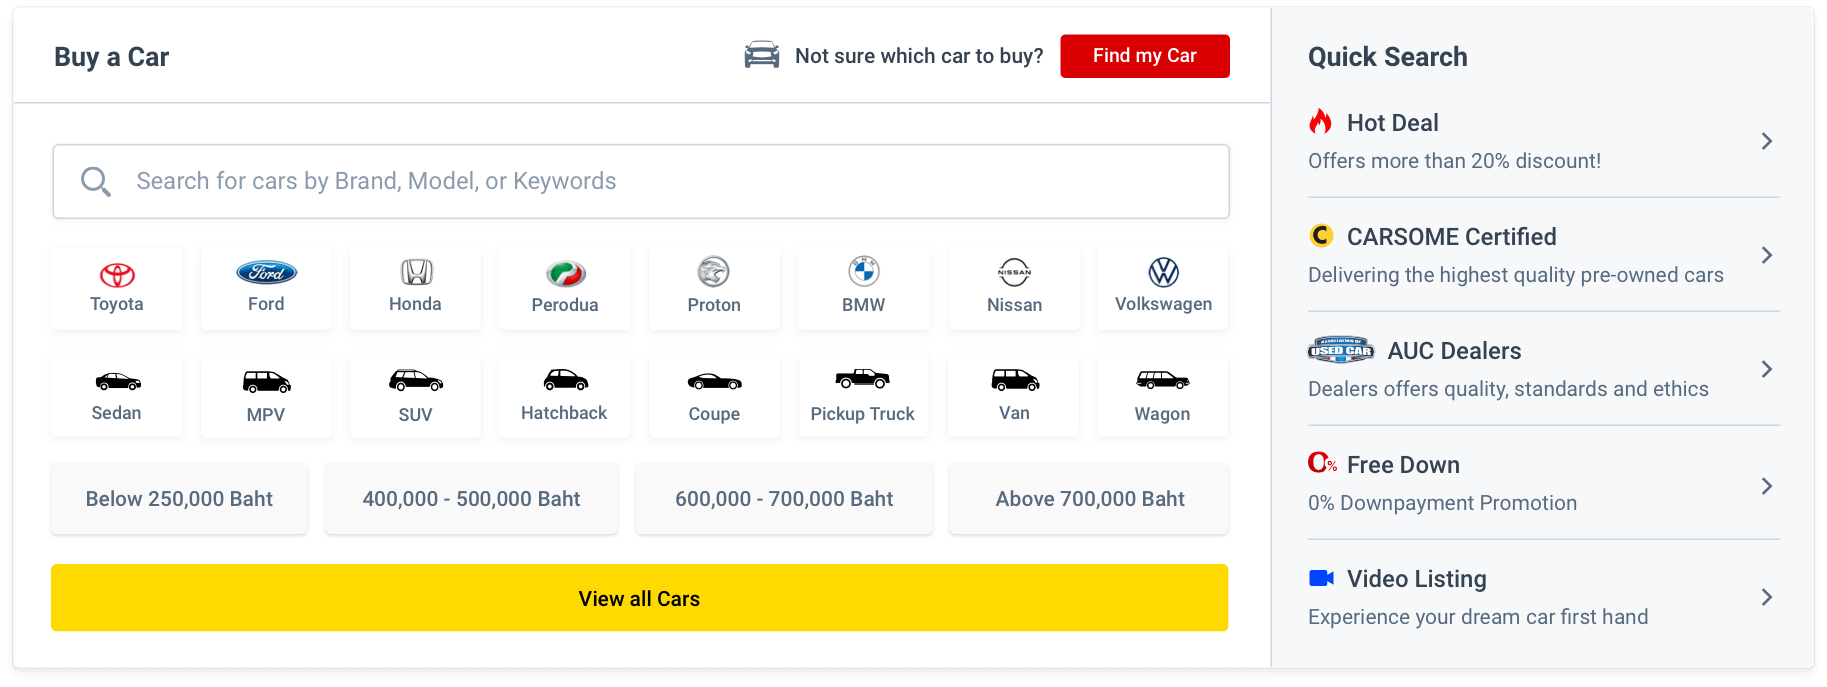Choose the BMW logo tile
This screenshot has width=1827, height=687.
pos(863,289)
